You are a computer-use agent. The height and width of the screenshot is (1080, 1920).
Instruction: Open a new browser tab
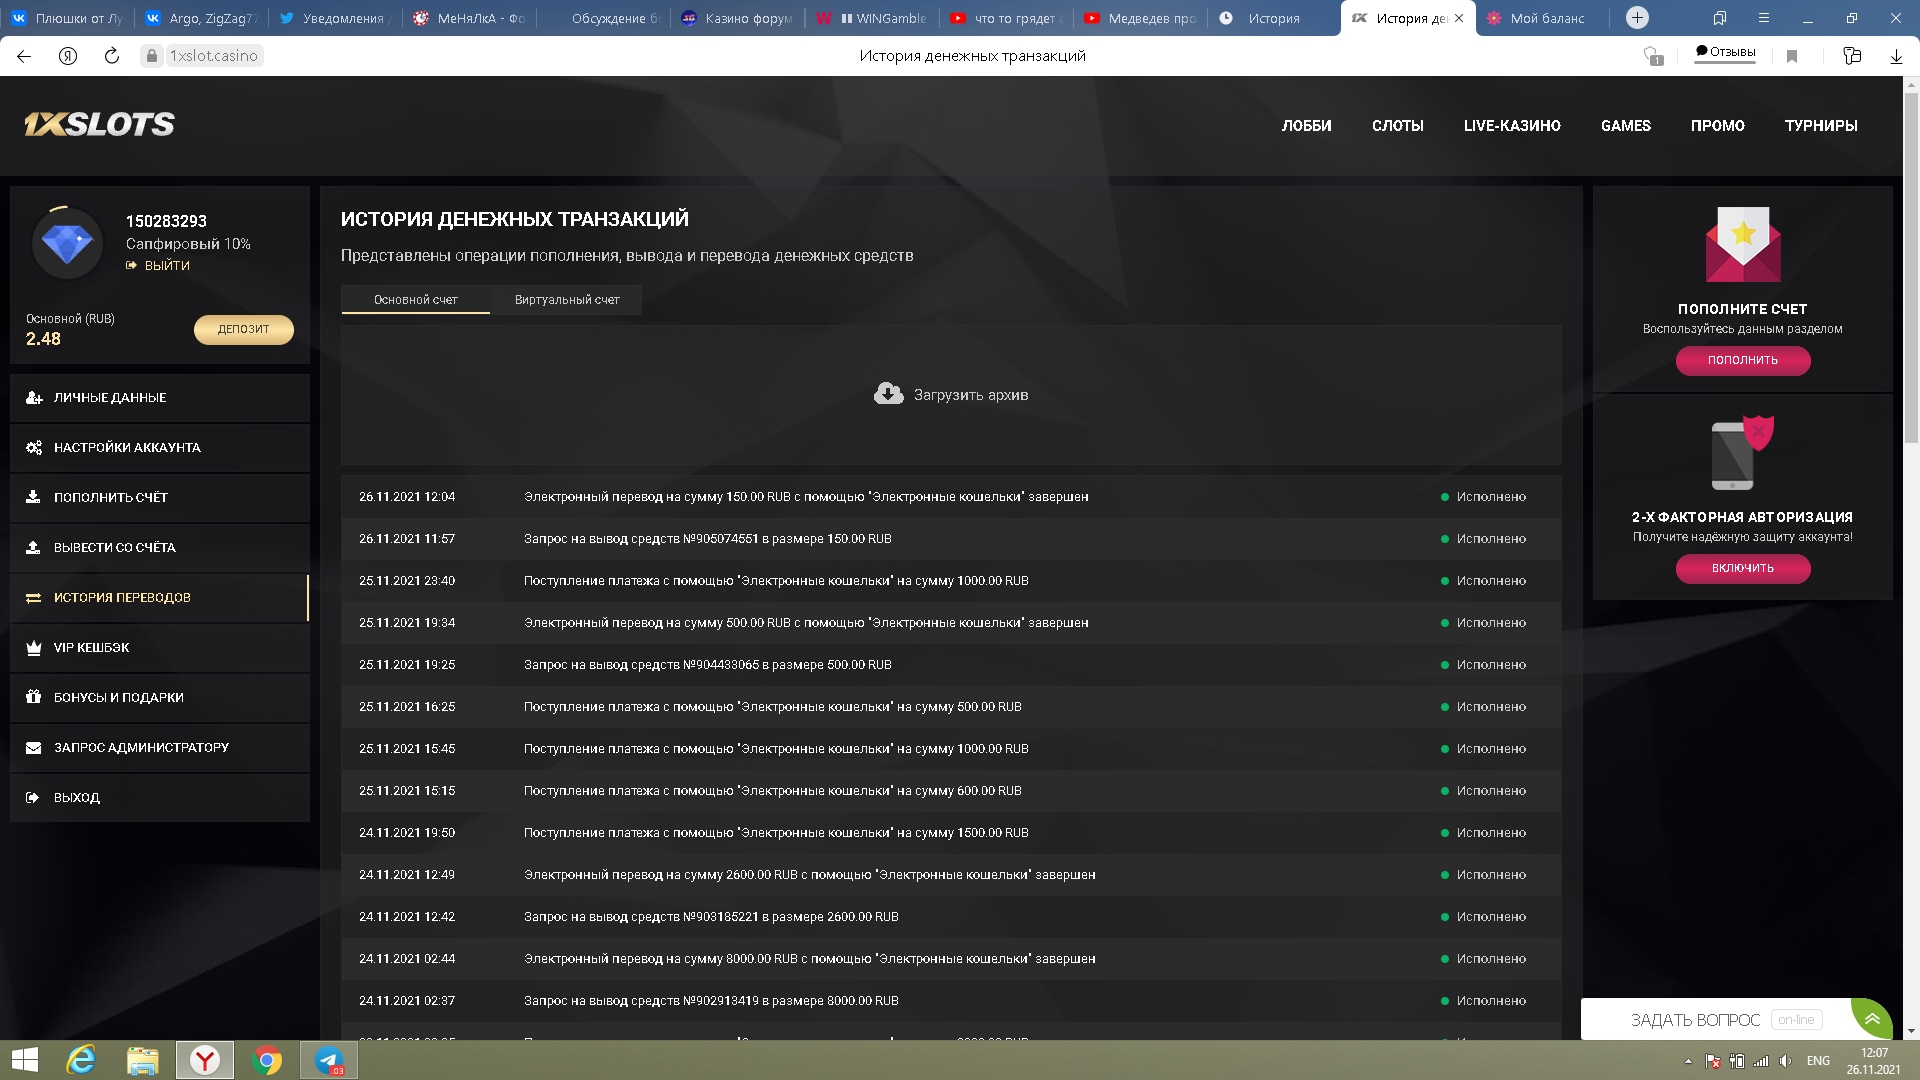click(1637, 18)
